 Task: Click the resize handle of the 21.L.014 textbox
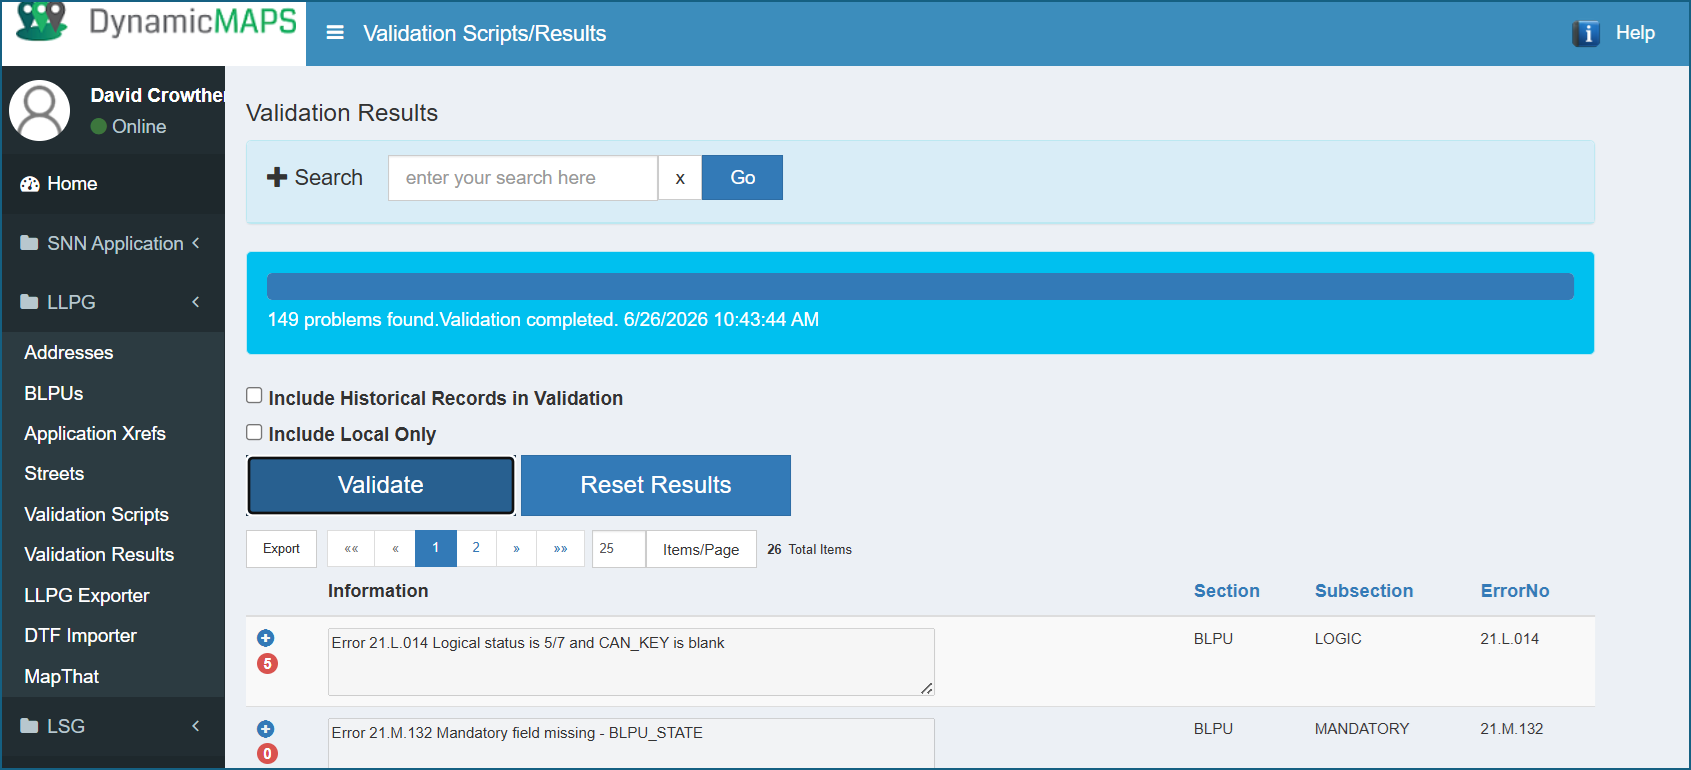pos(927,688)
